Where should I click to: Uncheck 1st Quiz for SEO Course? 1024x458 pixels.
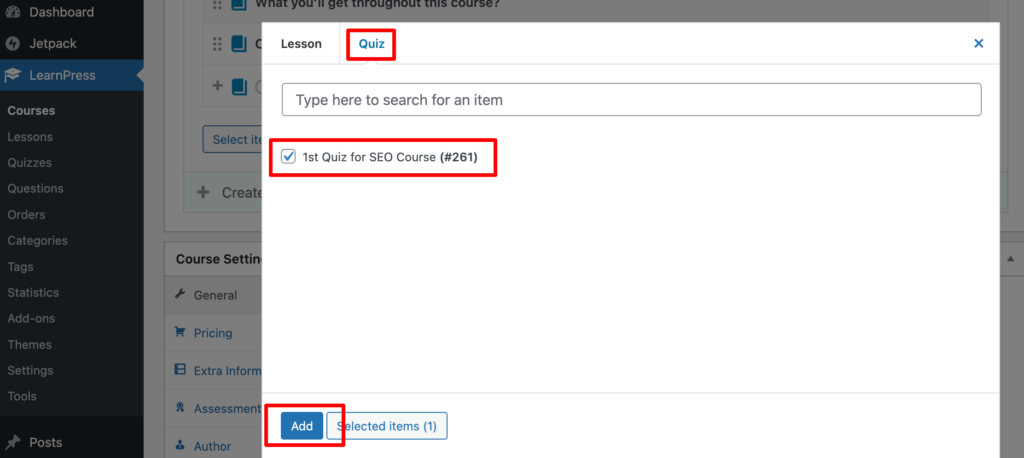(x=288, y=157)
